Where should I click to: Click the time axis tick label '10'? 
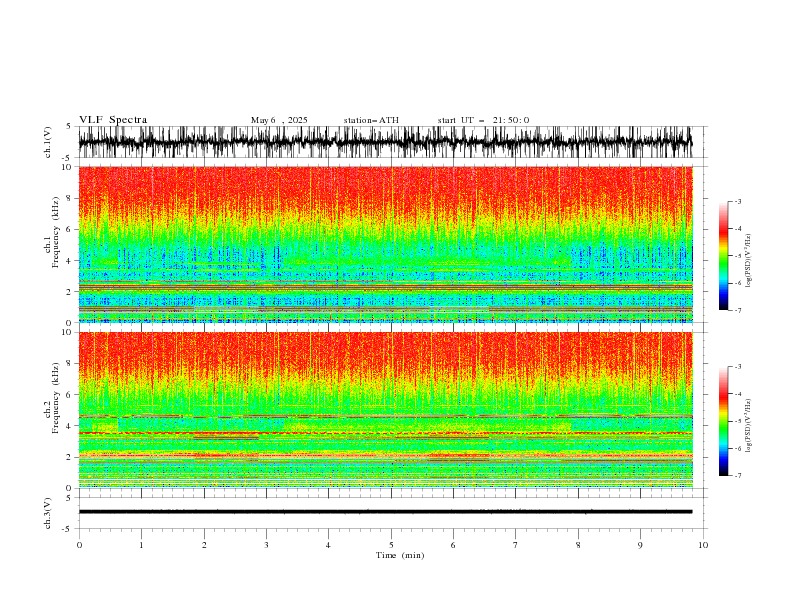(x=703, y=545)
